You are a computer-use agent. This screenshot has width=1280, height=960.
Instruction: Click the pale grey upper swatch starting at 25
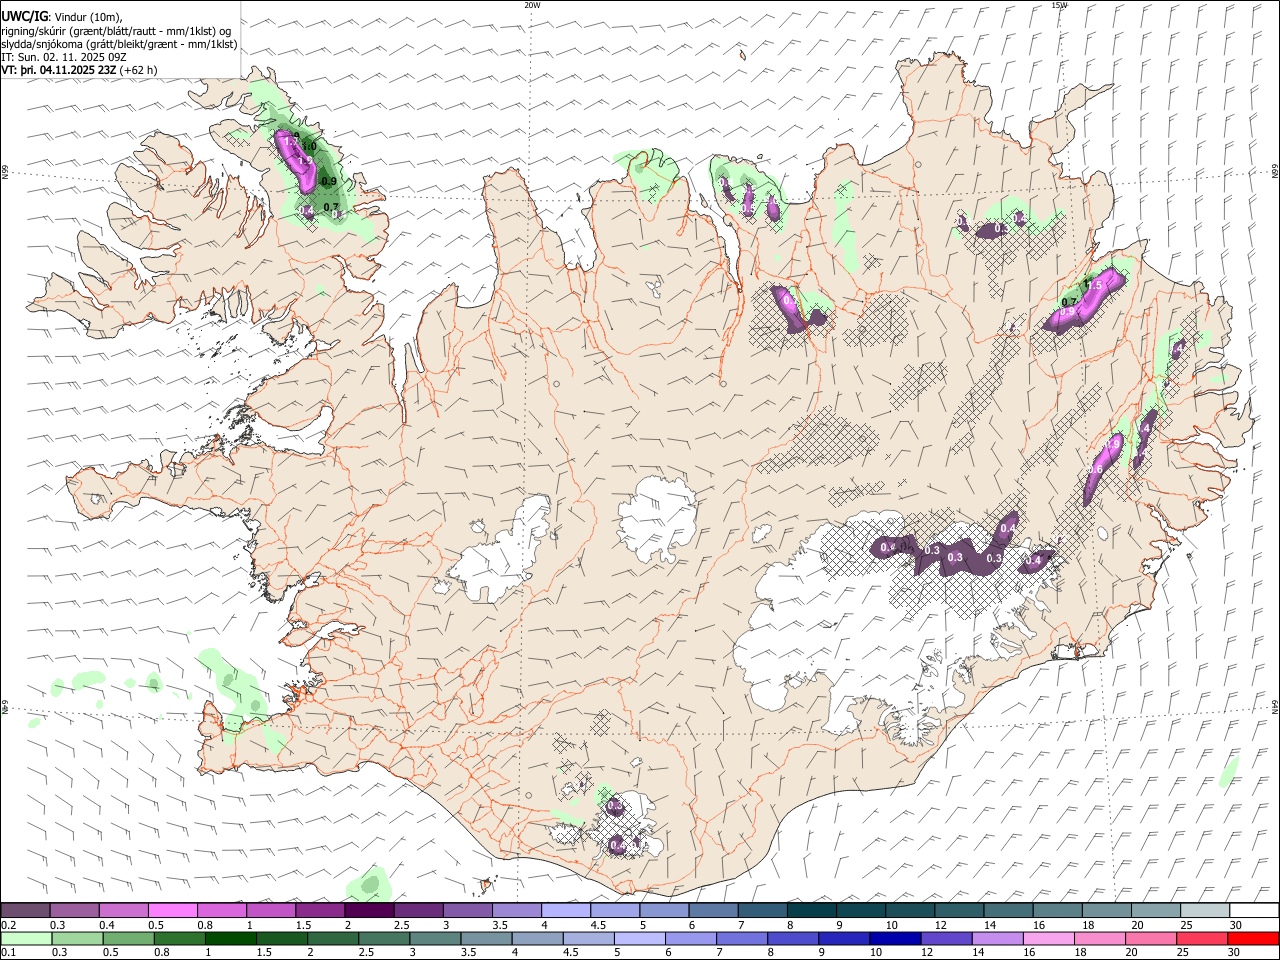point(1204,910)
